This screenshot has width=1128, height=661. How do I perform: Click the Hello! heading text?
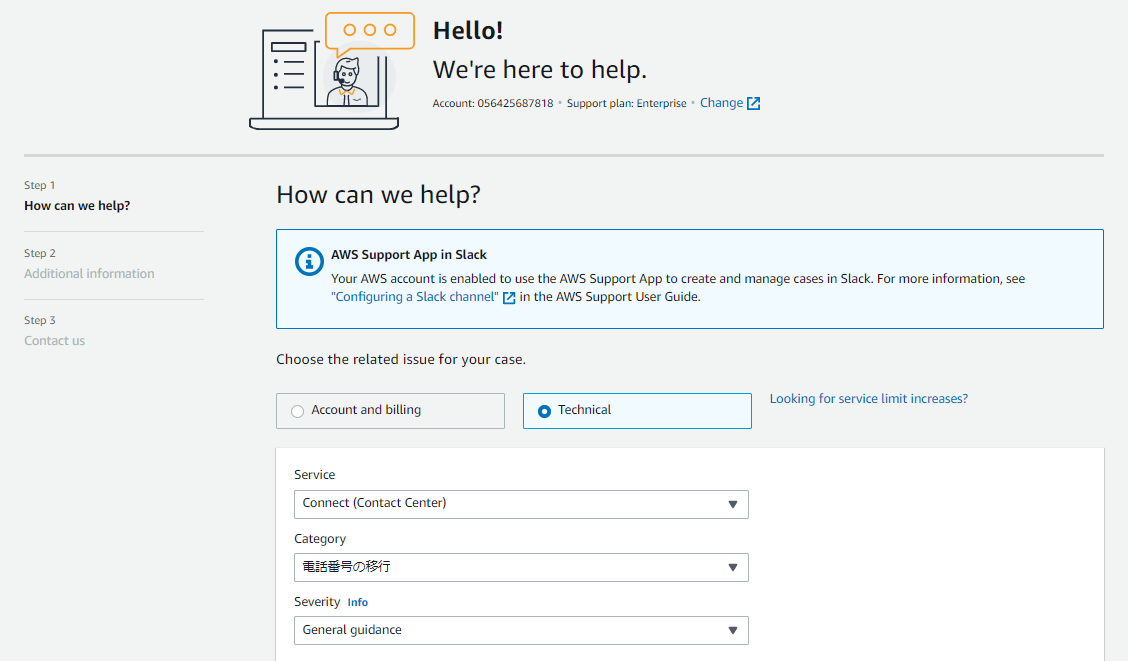tap(468, 31)
